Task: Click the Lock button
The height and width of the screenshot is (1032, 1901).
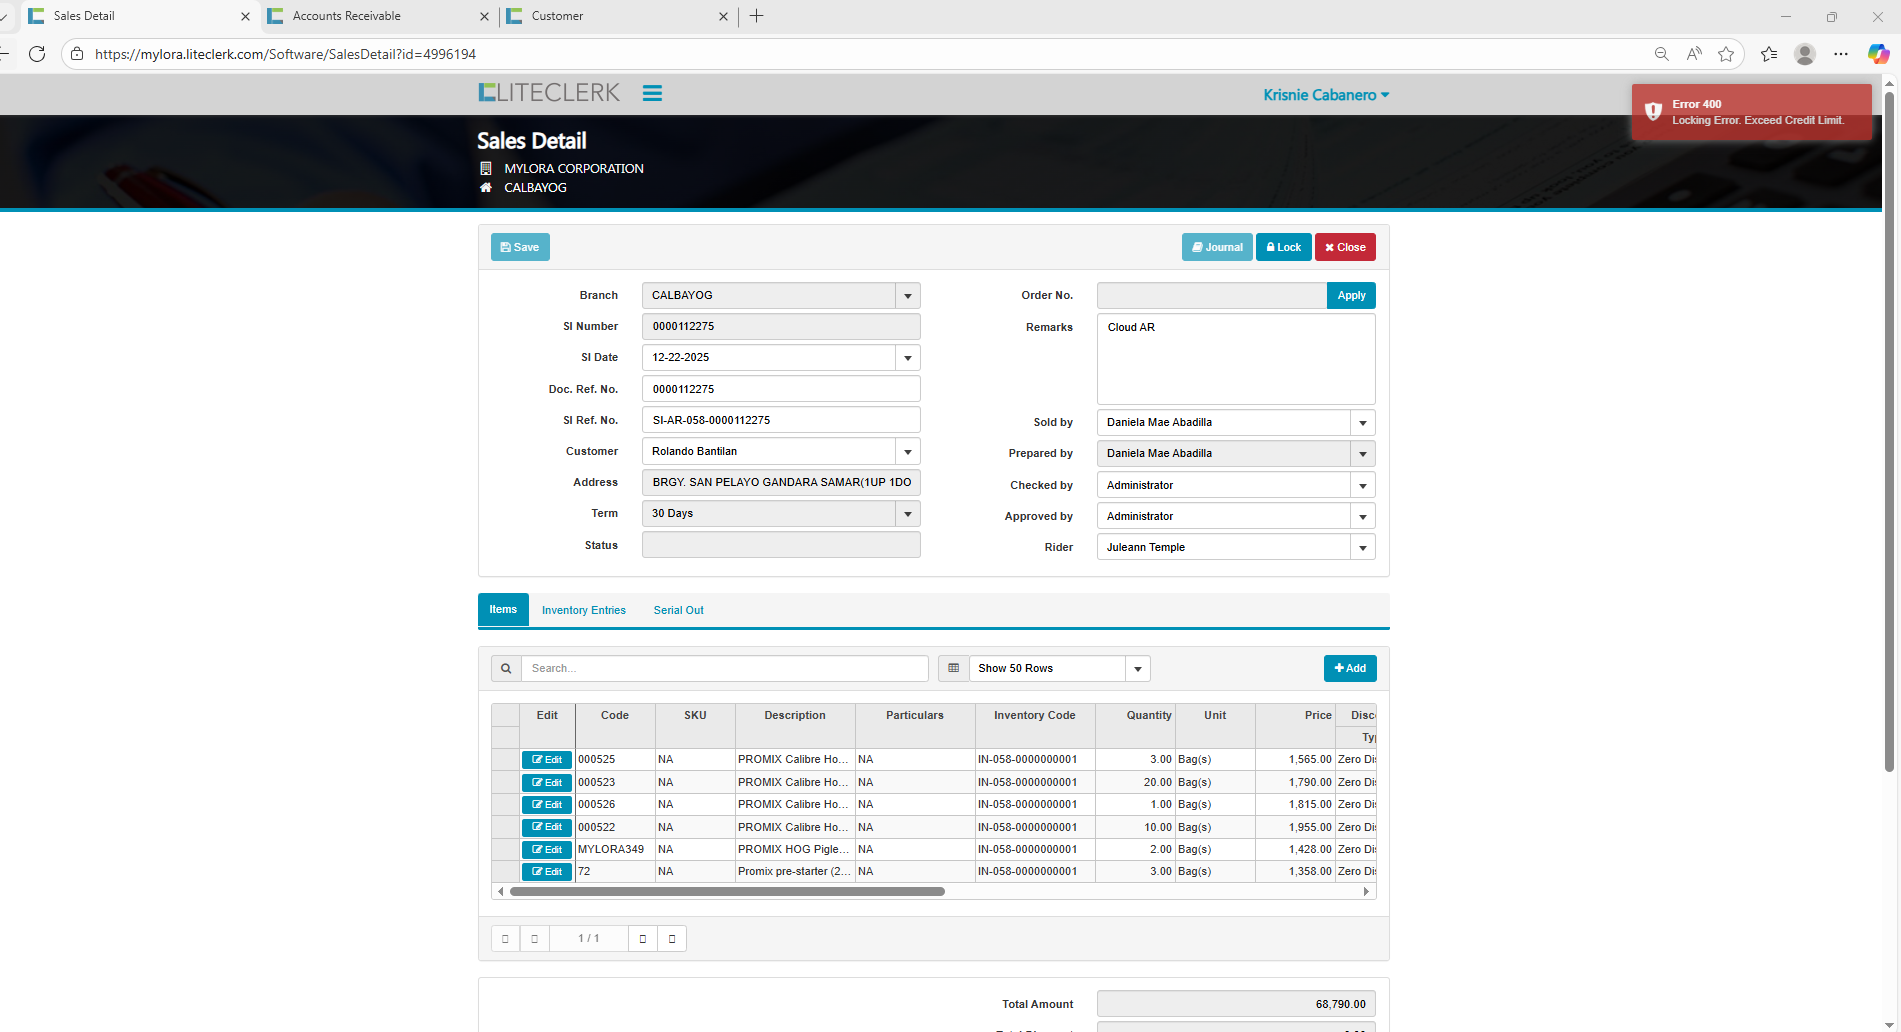Action: [x=1283, y=247]
